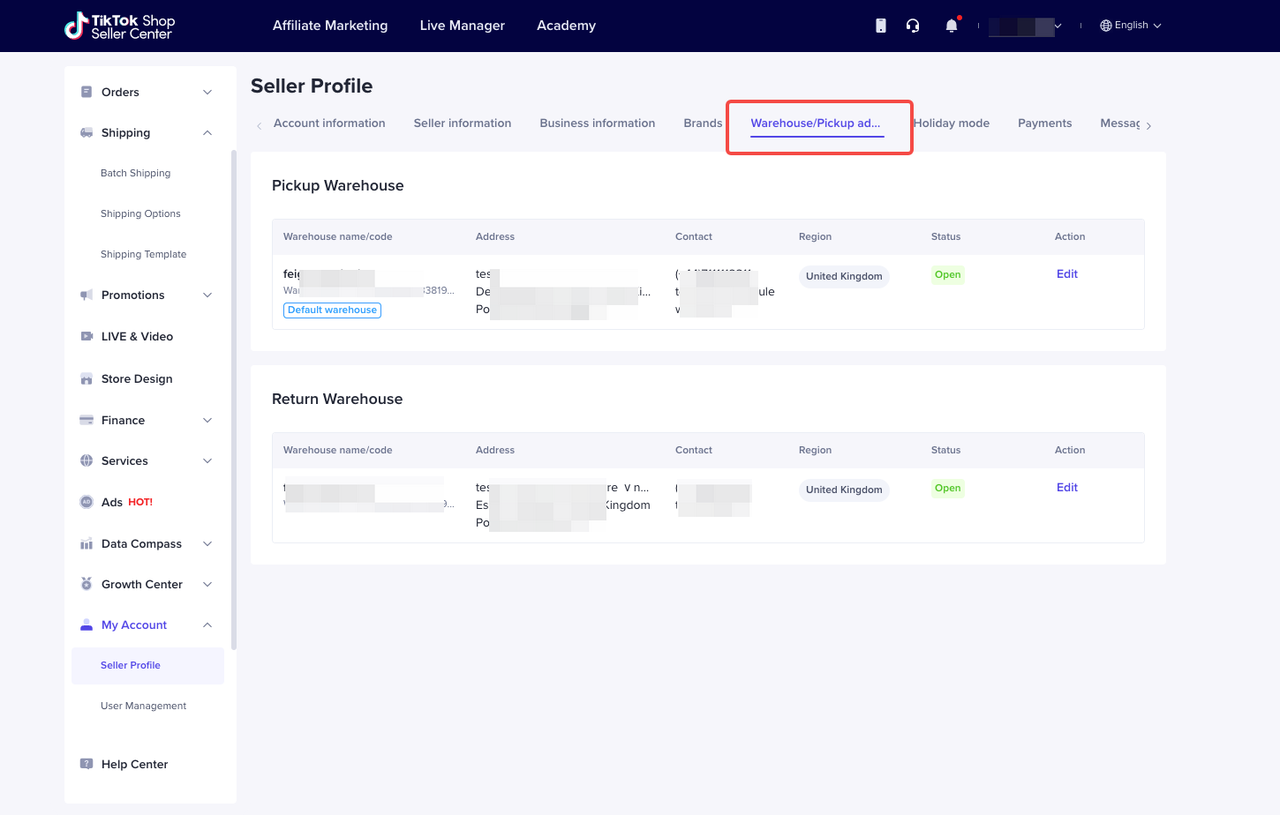1280x815 pixels.
Task: Open the Academy menu
Action: [x=566, y=26]
